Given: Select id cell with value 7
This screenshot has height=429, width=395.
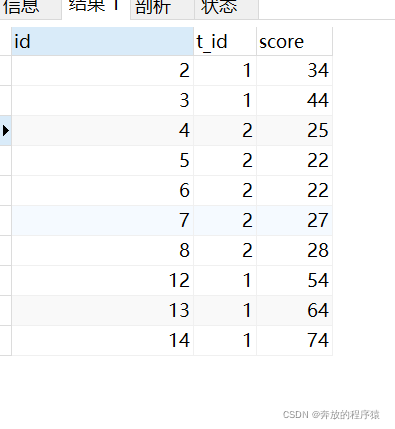Looking at the screenshot, I should coord(102,220).
